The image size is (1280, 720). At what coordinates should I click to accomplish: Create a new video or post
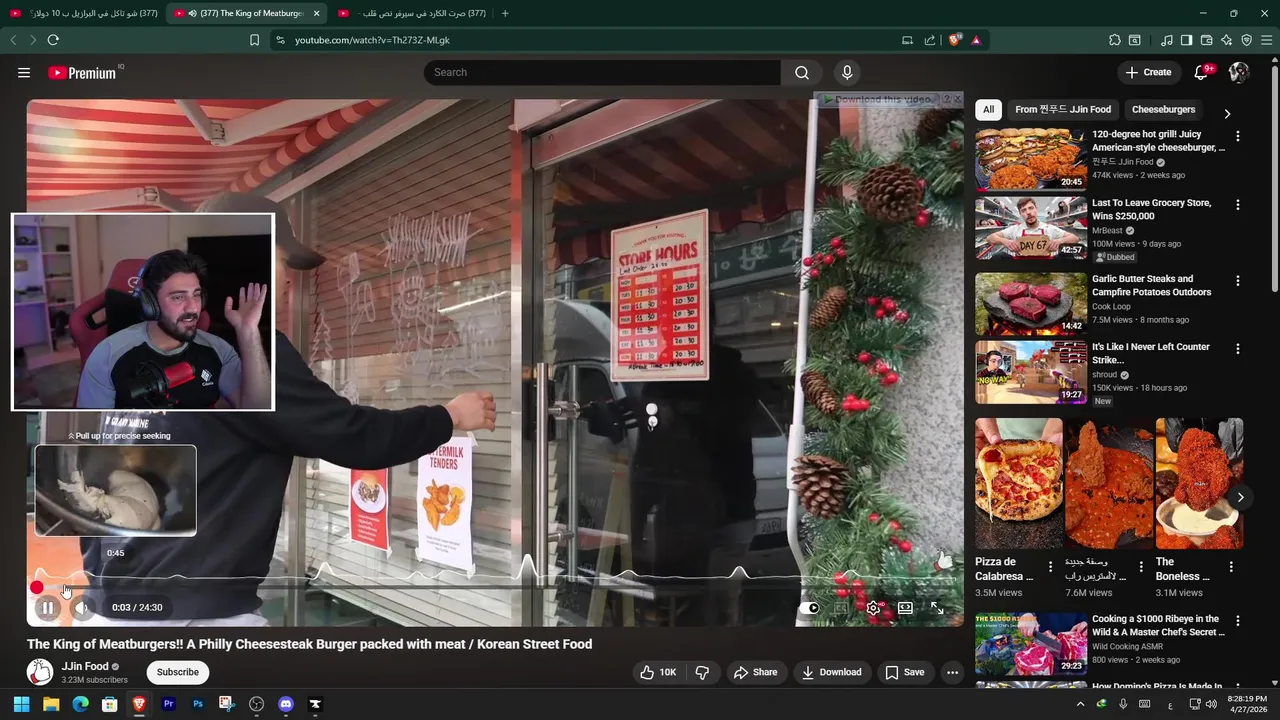(x=1148, y=72)
